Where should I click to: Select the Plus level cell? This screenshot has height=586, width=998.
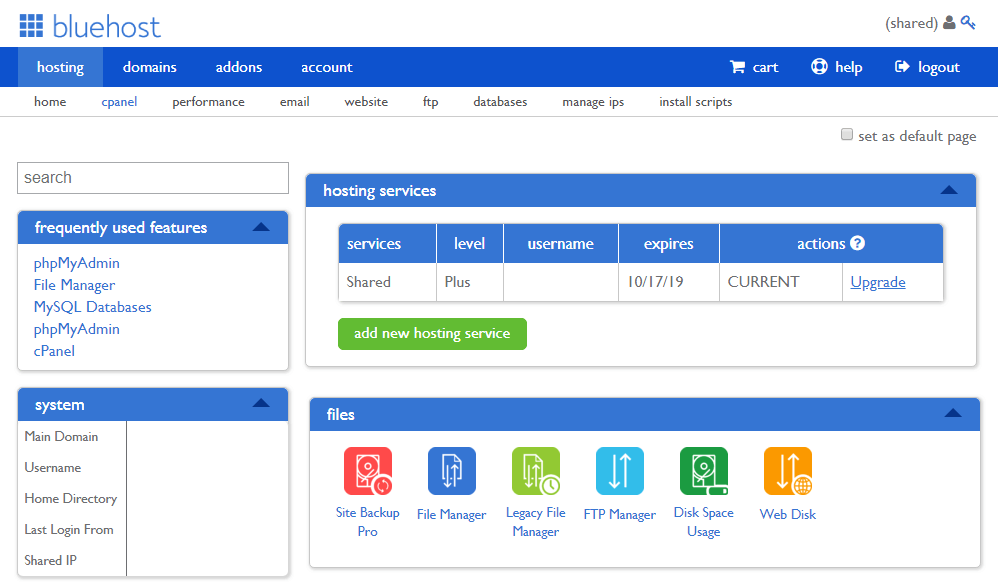click(x=470, y=282)
